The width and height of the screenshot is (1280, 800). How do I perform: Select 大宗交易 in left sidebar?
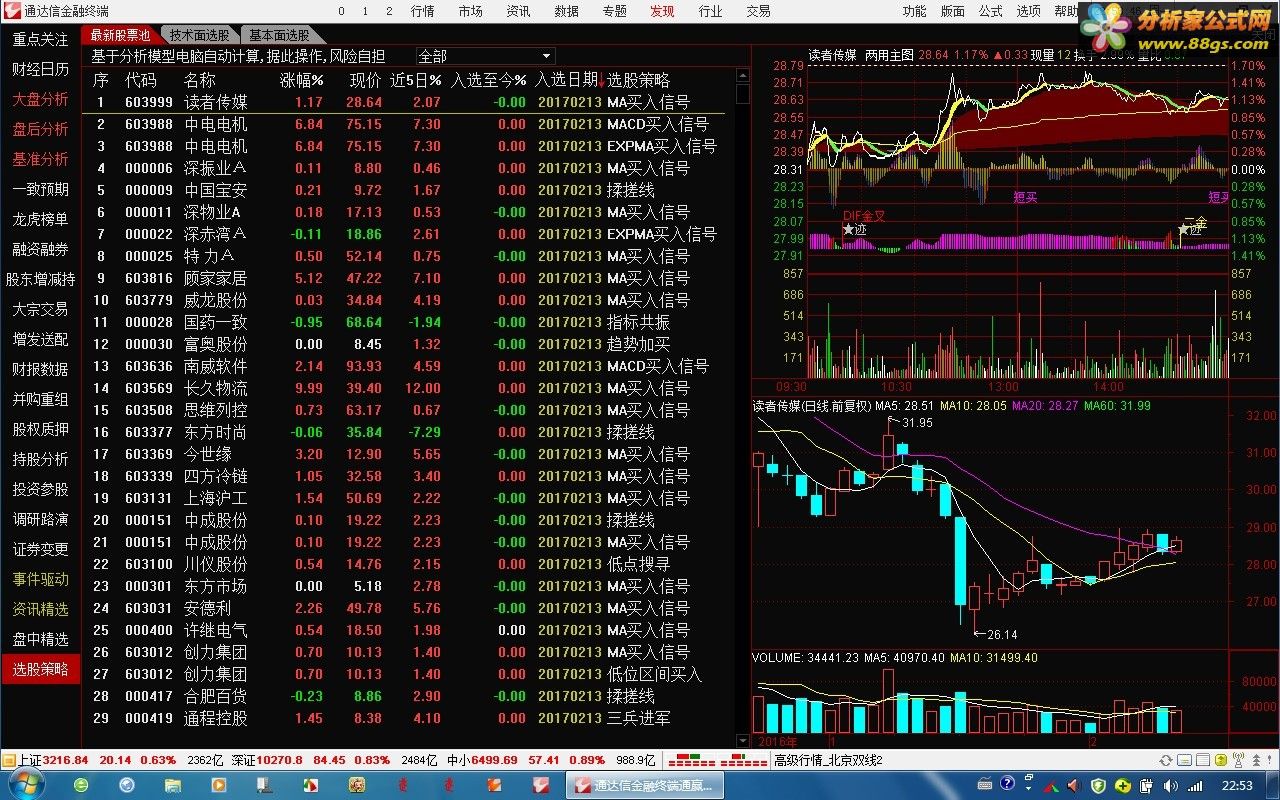click(40, 309)
